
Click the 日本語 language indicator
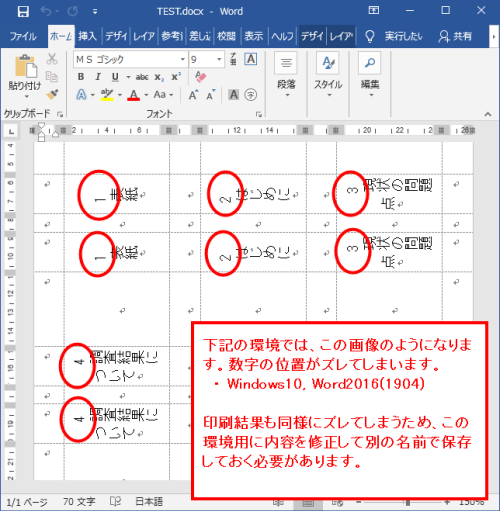pyautogui.click(x=149, y=502)
